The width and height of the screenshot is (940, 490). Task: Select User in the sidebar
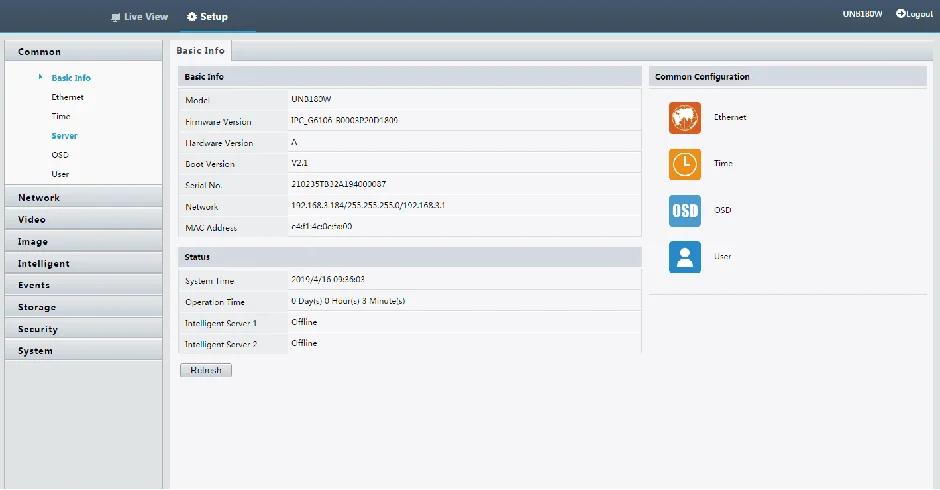60,174
